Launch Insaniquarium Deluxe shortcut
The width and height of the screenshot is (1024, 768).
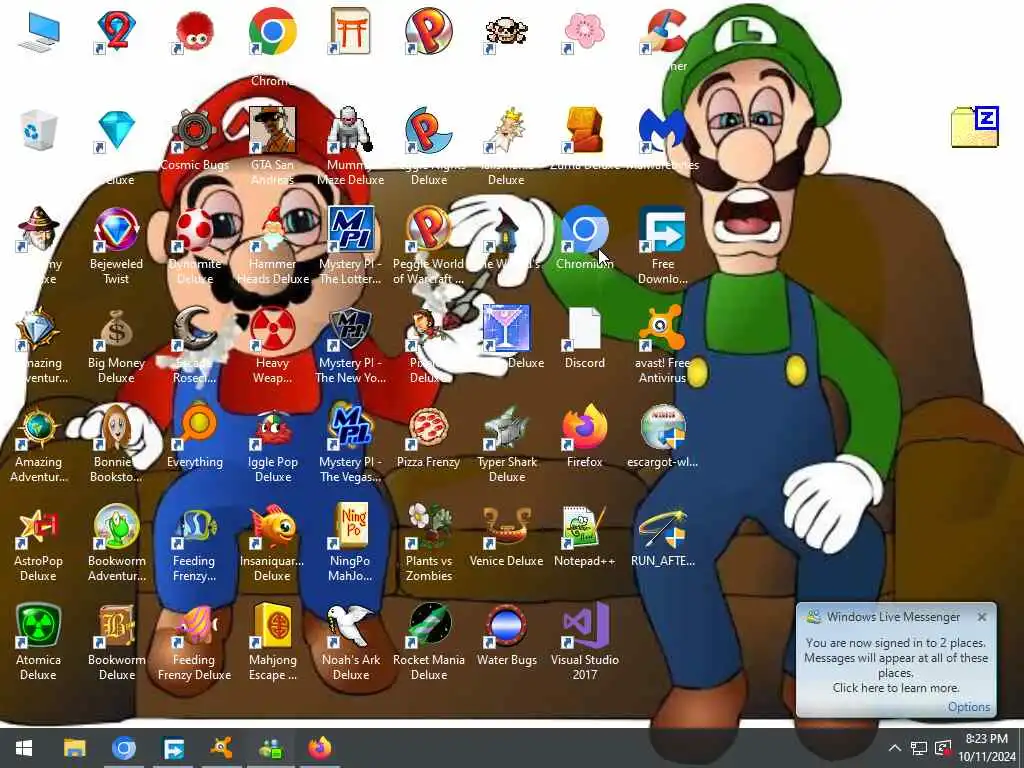click(x=272, y=526)
